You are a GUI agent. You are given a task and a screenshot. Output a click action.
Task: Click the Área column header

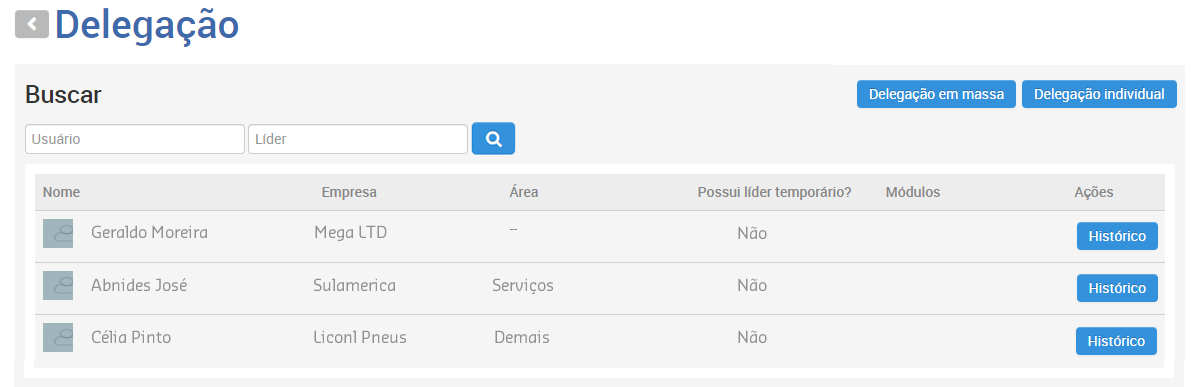(x=523, y=192)
